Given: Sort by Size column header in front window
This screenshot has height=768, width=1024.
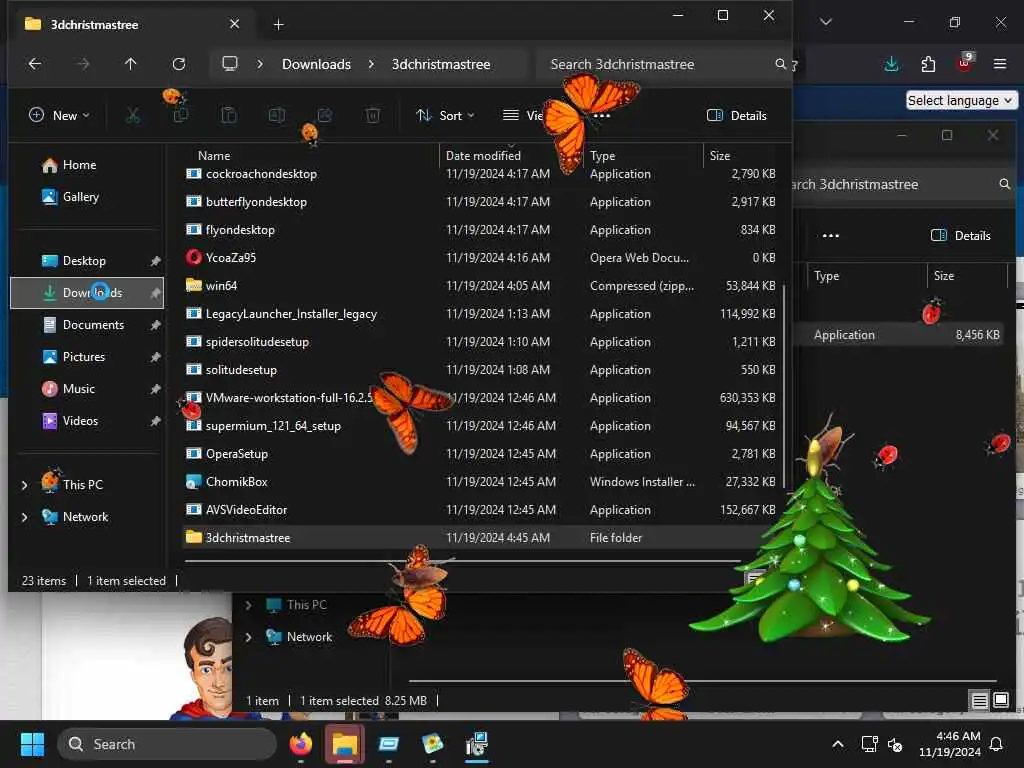Looking at the screenshot, I should (x=720, y=156).
